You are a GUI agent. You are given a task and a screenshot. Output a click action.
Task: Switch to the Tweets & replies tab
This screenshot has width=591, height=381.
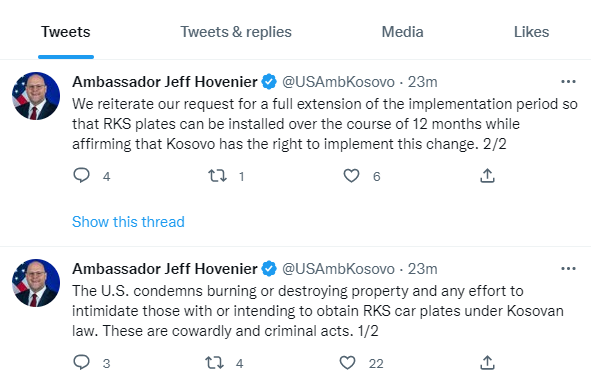pos(236,32)
